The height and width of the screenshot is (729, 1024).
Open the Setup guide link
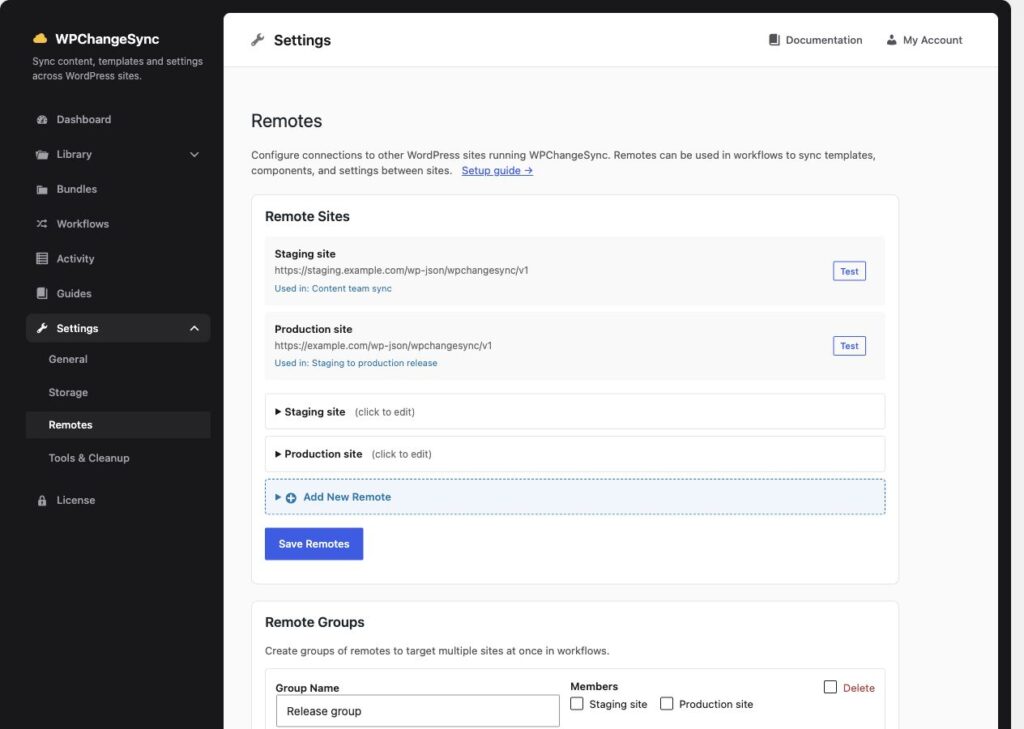(497, 170)
